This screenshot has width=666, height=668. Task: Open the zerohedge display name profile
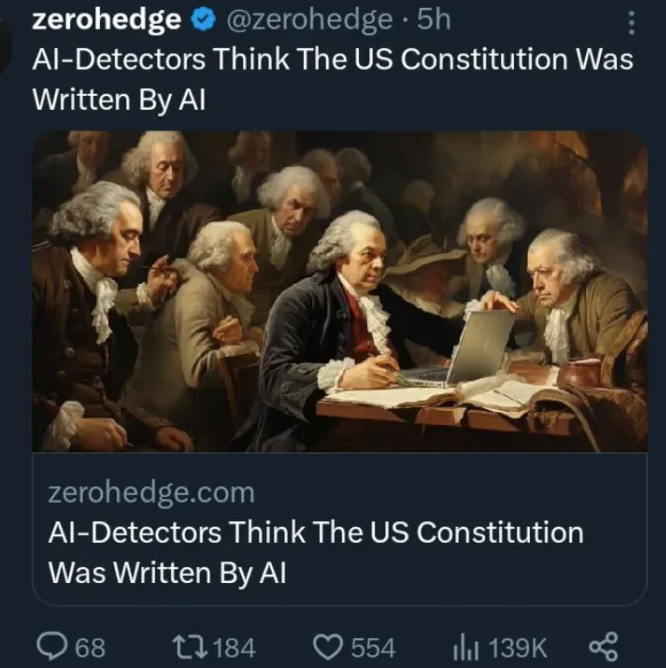107,20
